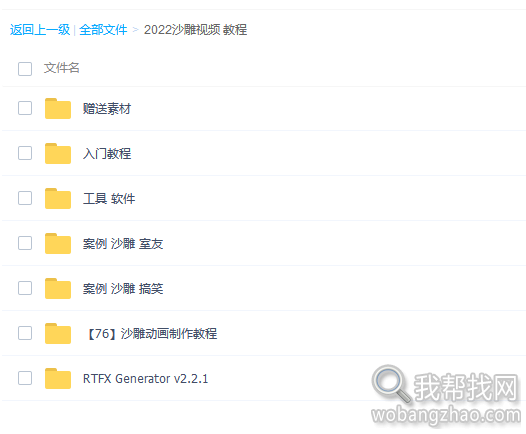Open the 【76】沙雕动画制作教程 folder icon
Image resolution: width=526 pixels, height=434 pixels.
(x=58, y=333)
